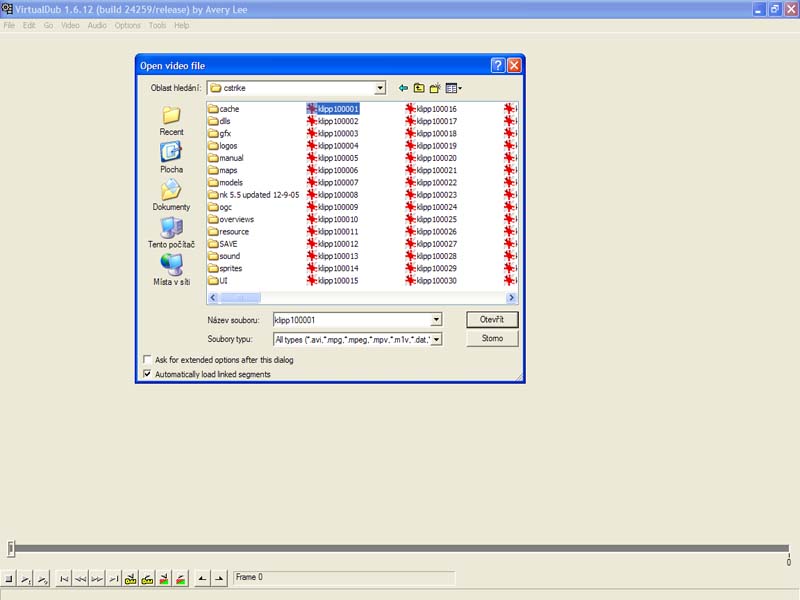Step forward one frame
This screenshot has width=800, height=600.
(x=97, y=579)
